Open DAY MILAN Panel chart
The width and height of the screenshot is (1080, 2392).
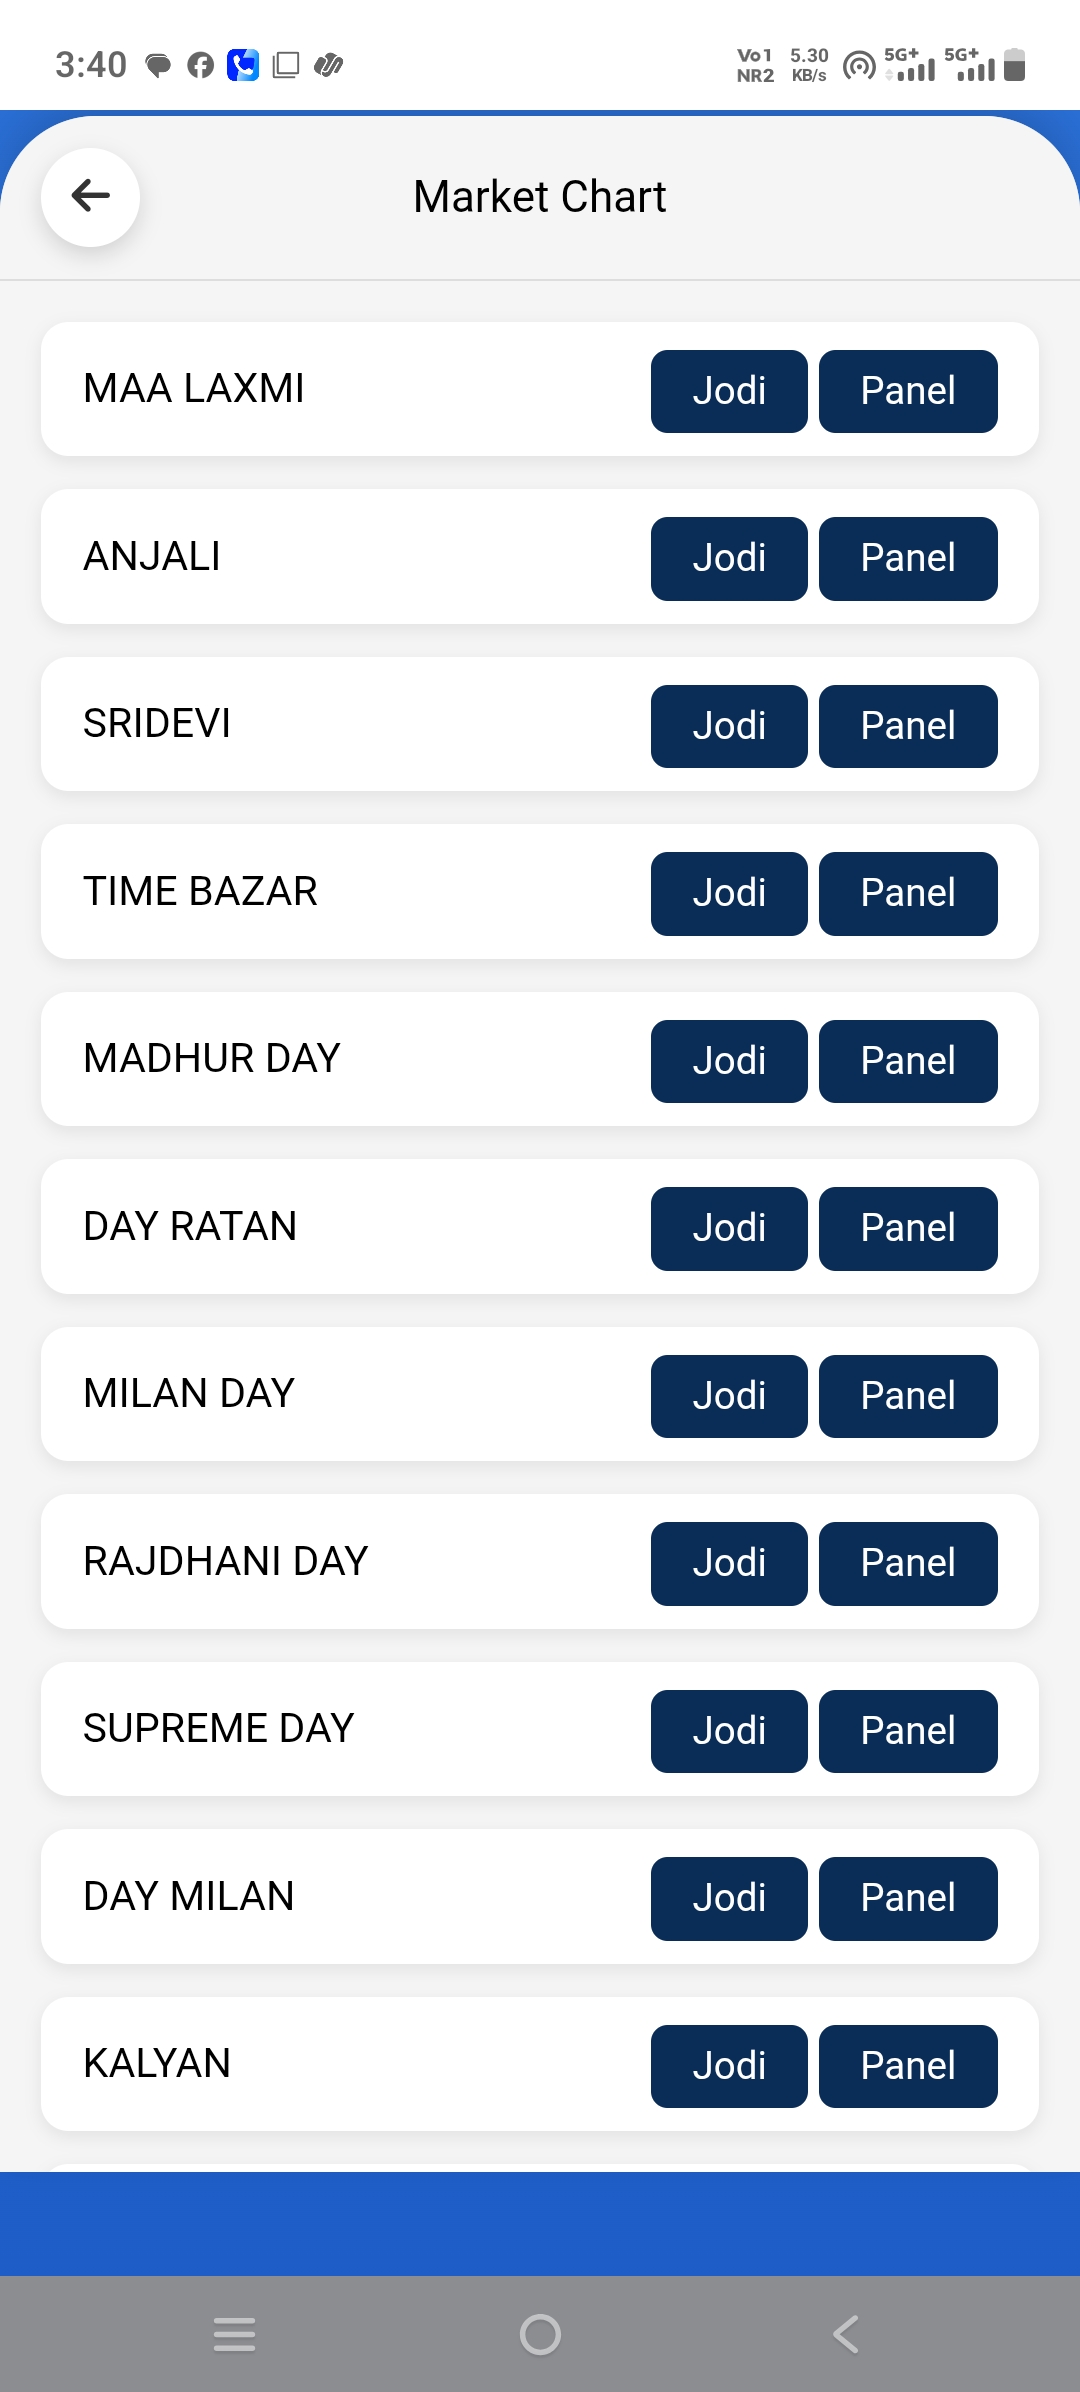[908, 1898]
